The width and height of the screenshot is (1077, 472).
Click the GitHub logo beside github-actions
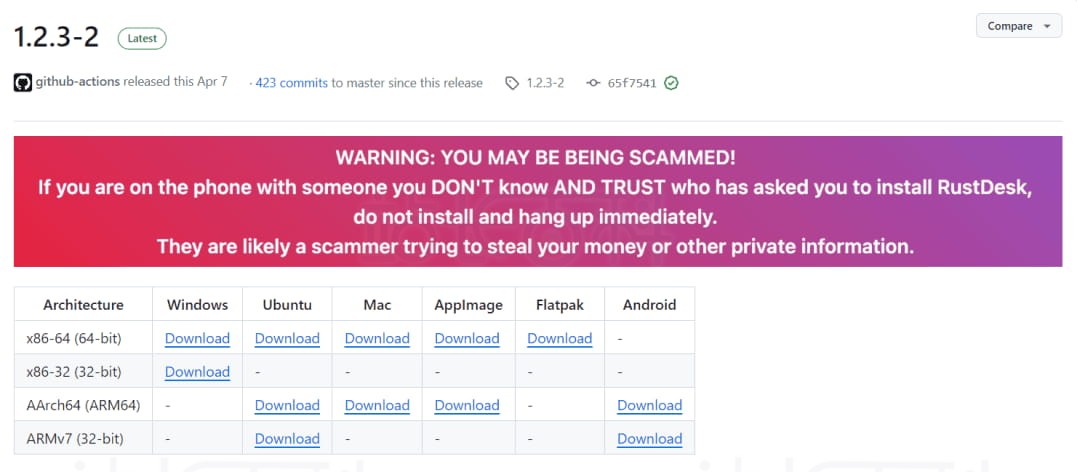click(x=22, y=82)
